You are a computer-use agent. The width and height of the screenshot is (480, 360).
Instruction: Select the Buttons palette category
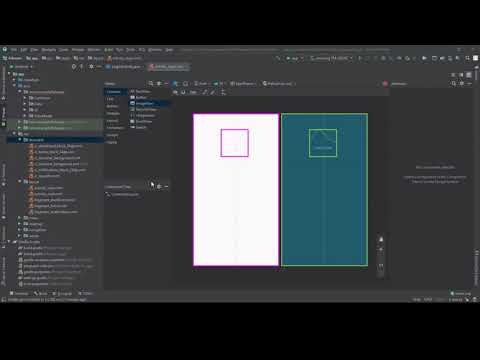[112, 106]
